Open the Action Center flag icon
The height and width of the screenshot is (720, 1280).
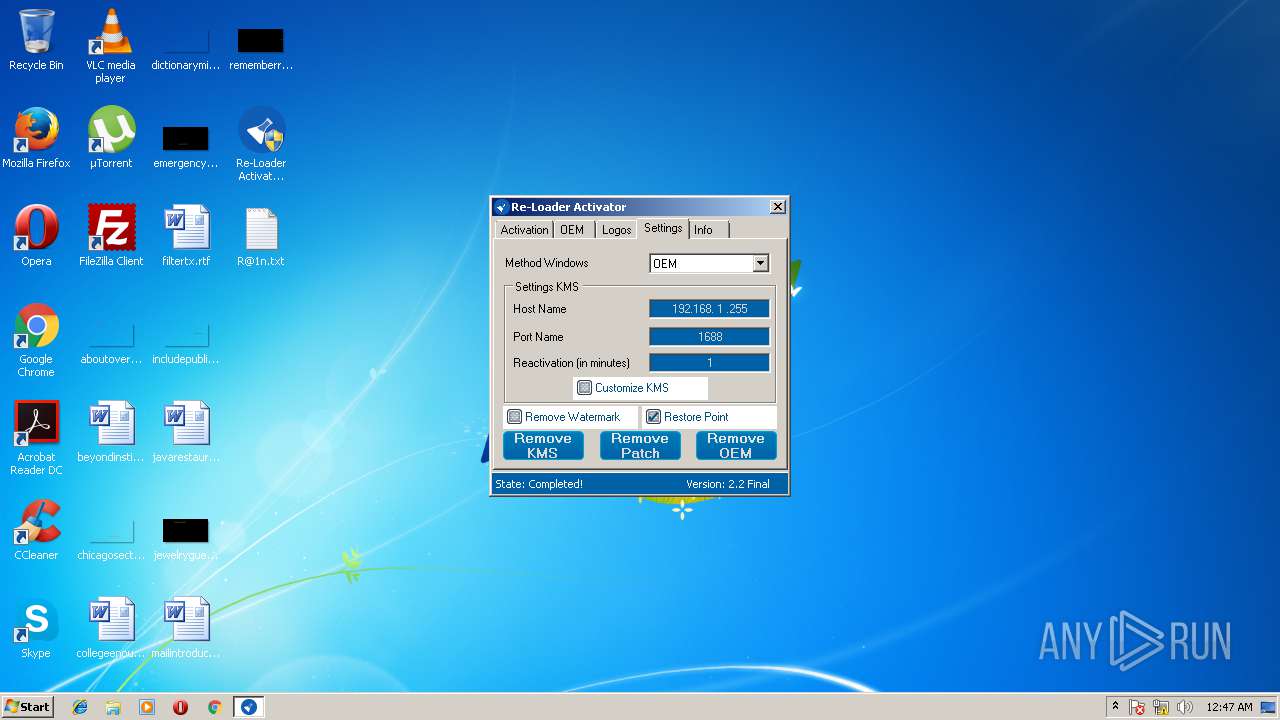(x=1138, y=707)
